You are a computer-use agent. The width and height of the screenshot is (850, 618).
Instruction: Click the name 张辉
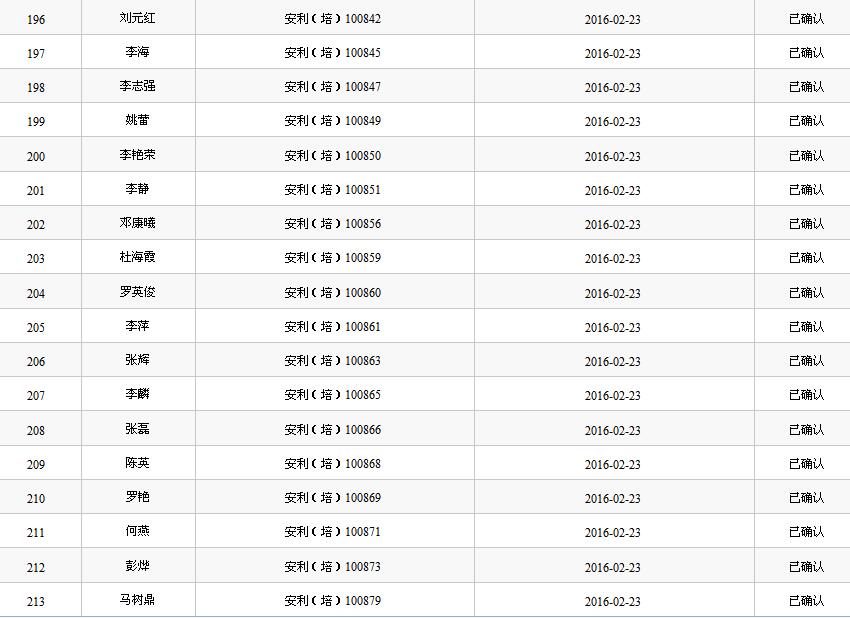pyautogui.click(x=137, y=361)
